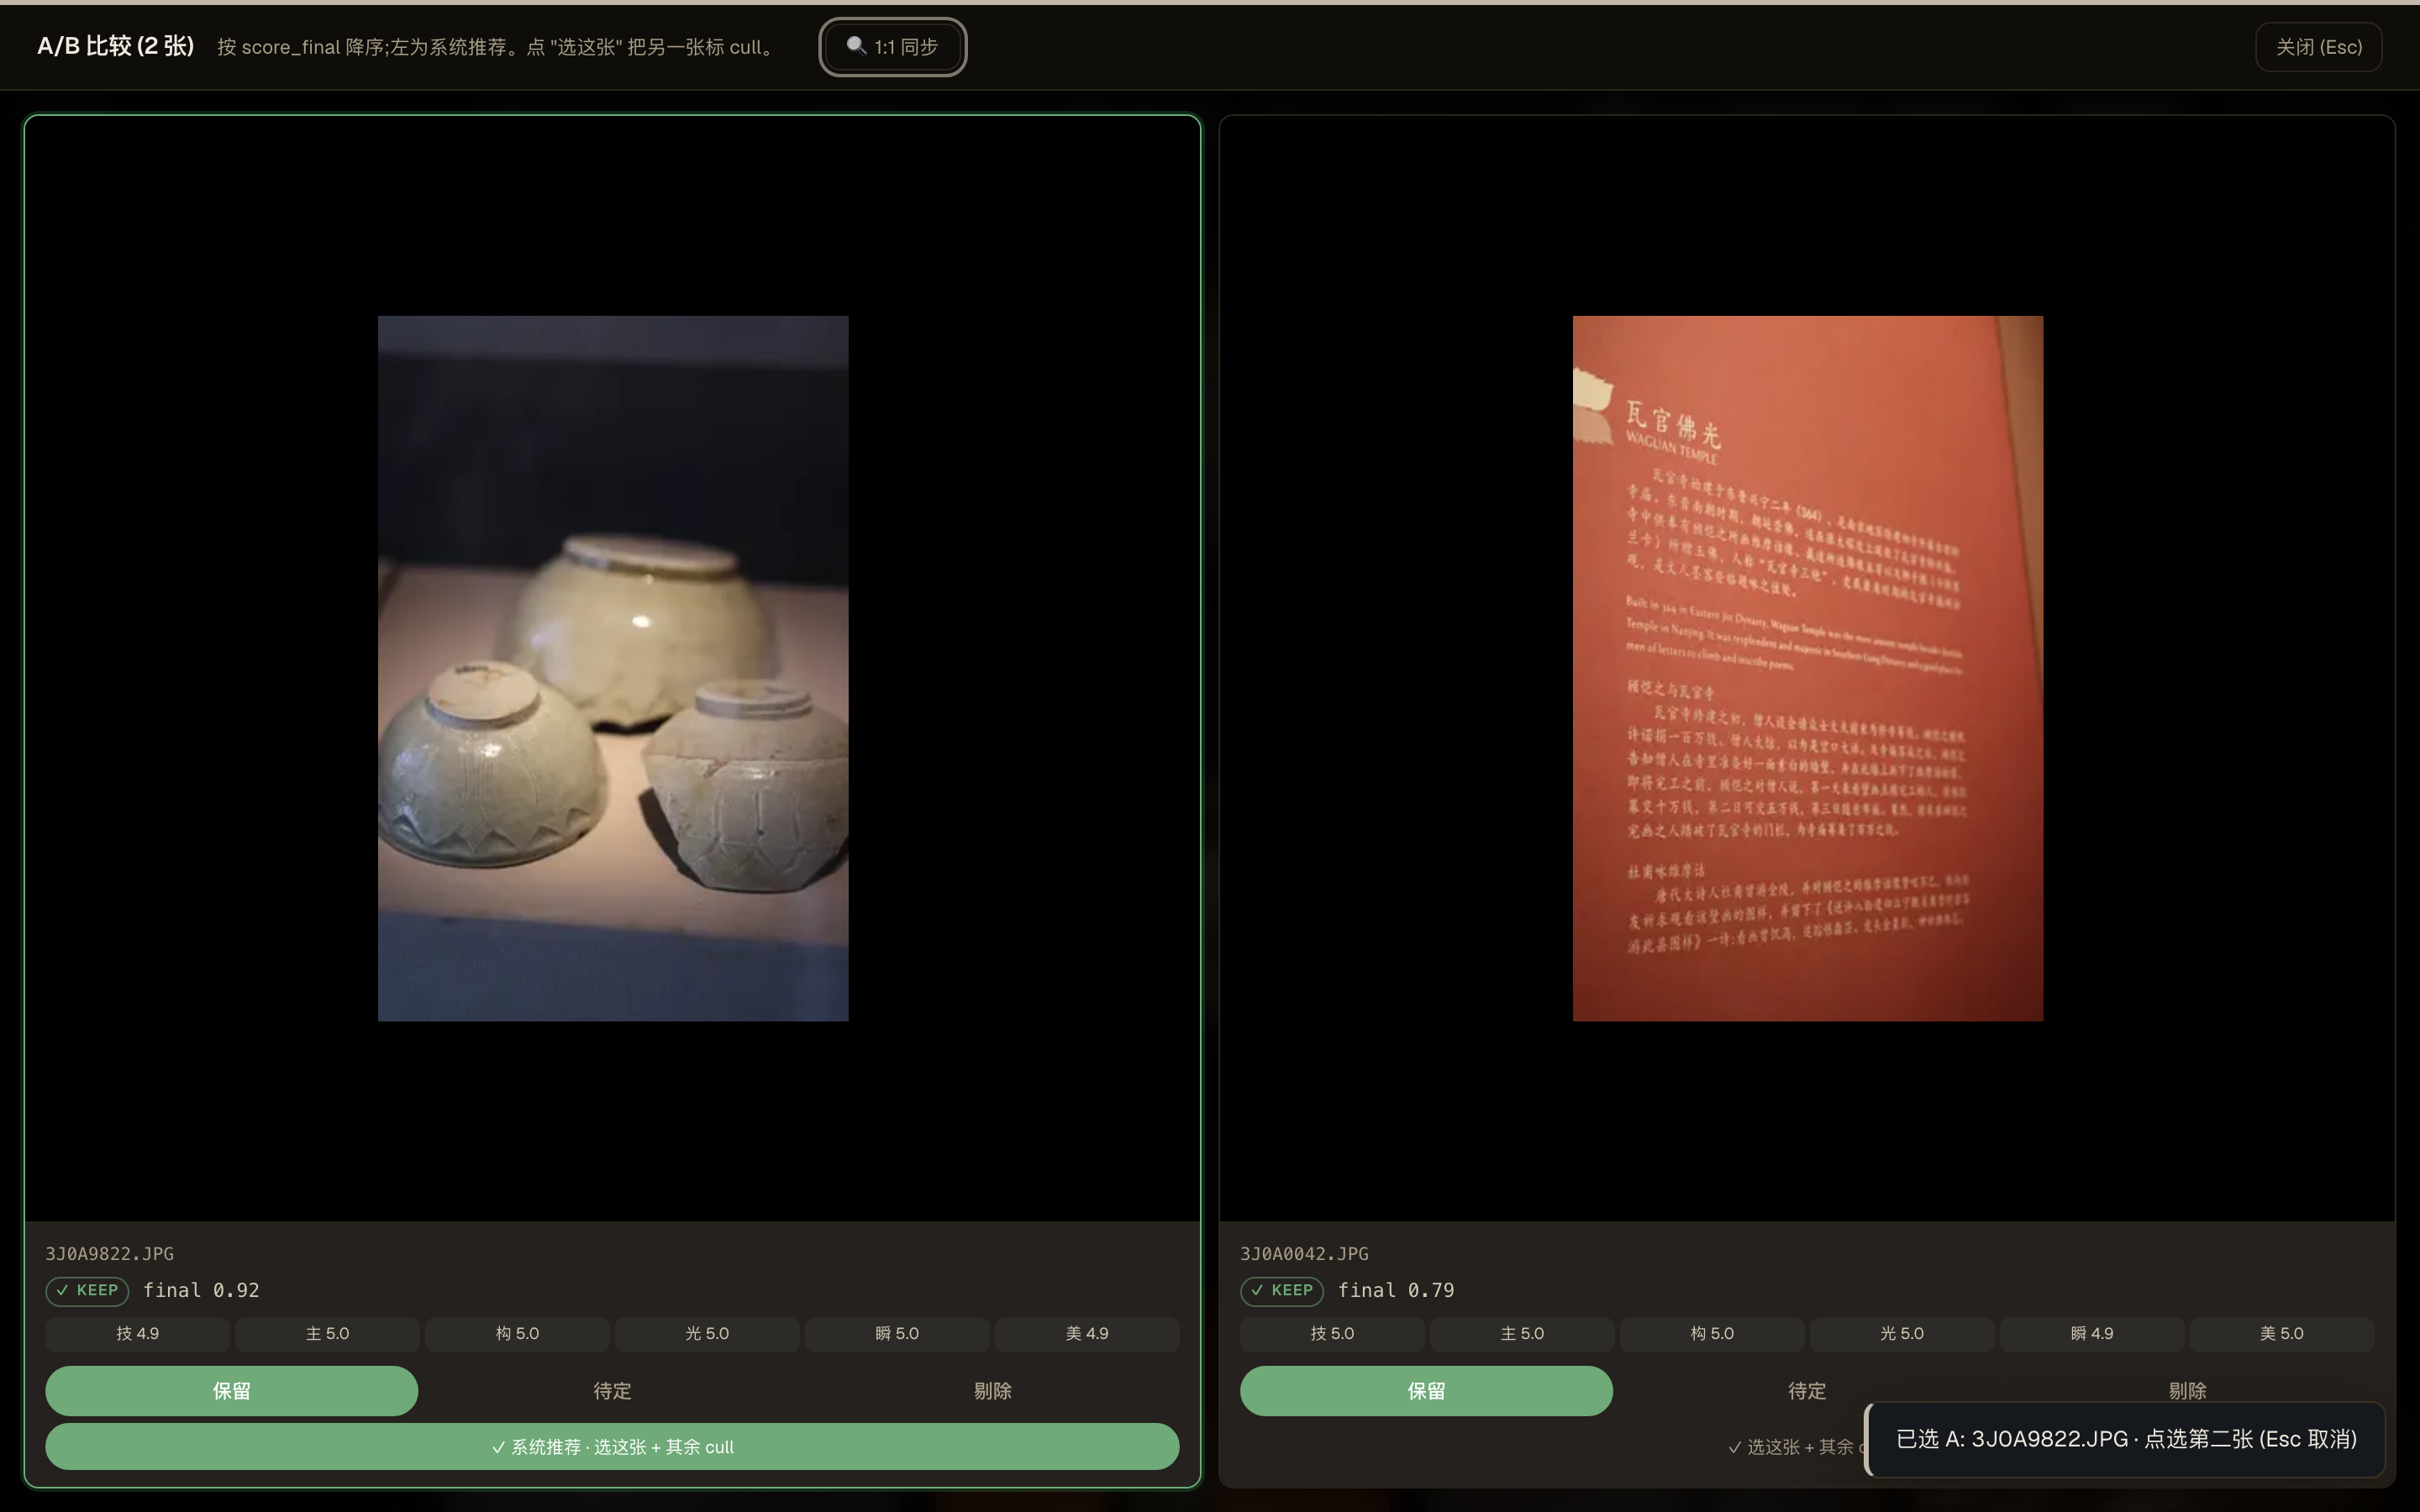The height and width of the screenshot is (1512, 2420).
Task: Mark 3J0A9822.JPG as 剔除
Action: (992, 1390)
